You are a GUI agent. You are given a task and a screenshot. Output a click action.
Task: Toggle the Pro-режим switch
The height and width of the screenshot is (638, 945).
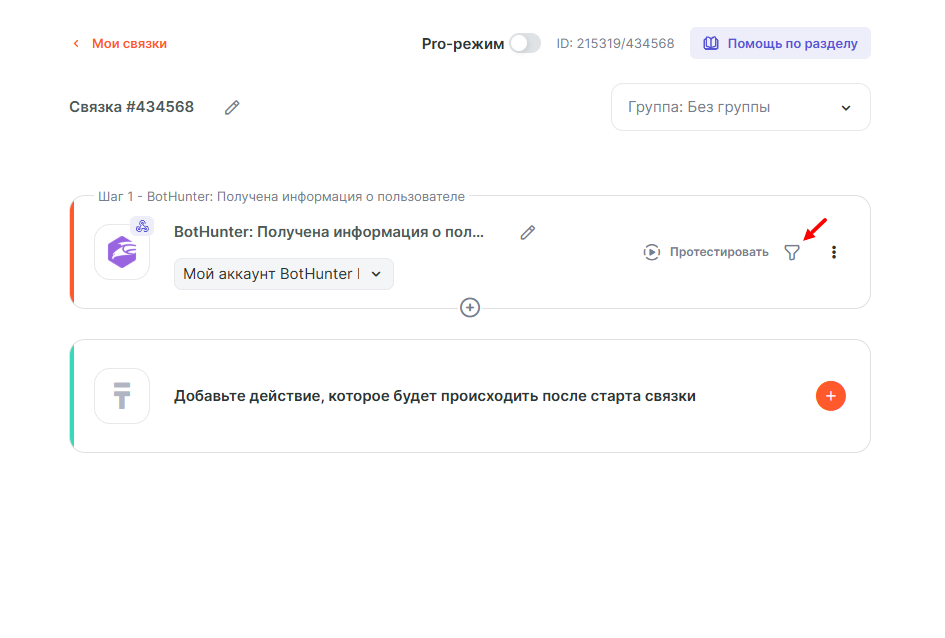pyautogui.click(x=524, y=44)
